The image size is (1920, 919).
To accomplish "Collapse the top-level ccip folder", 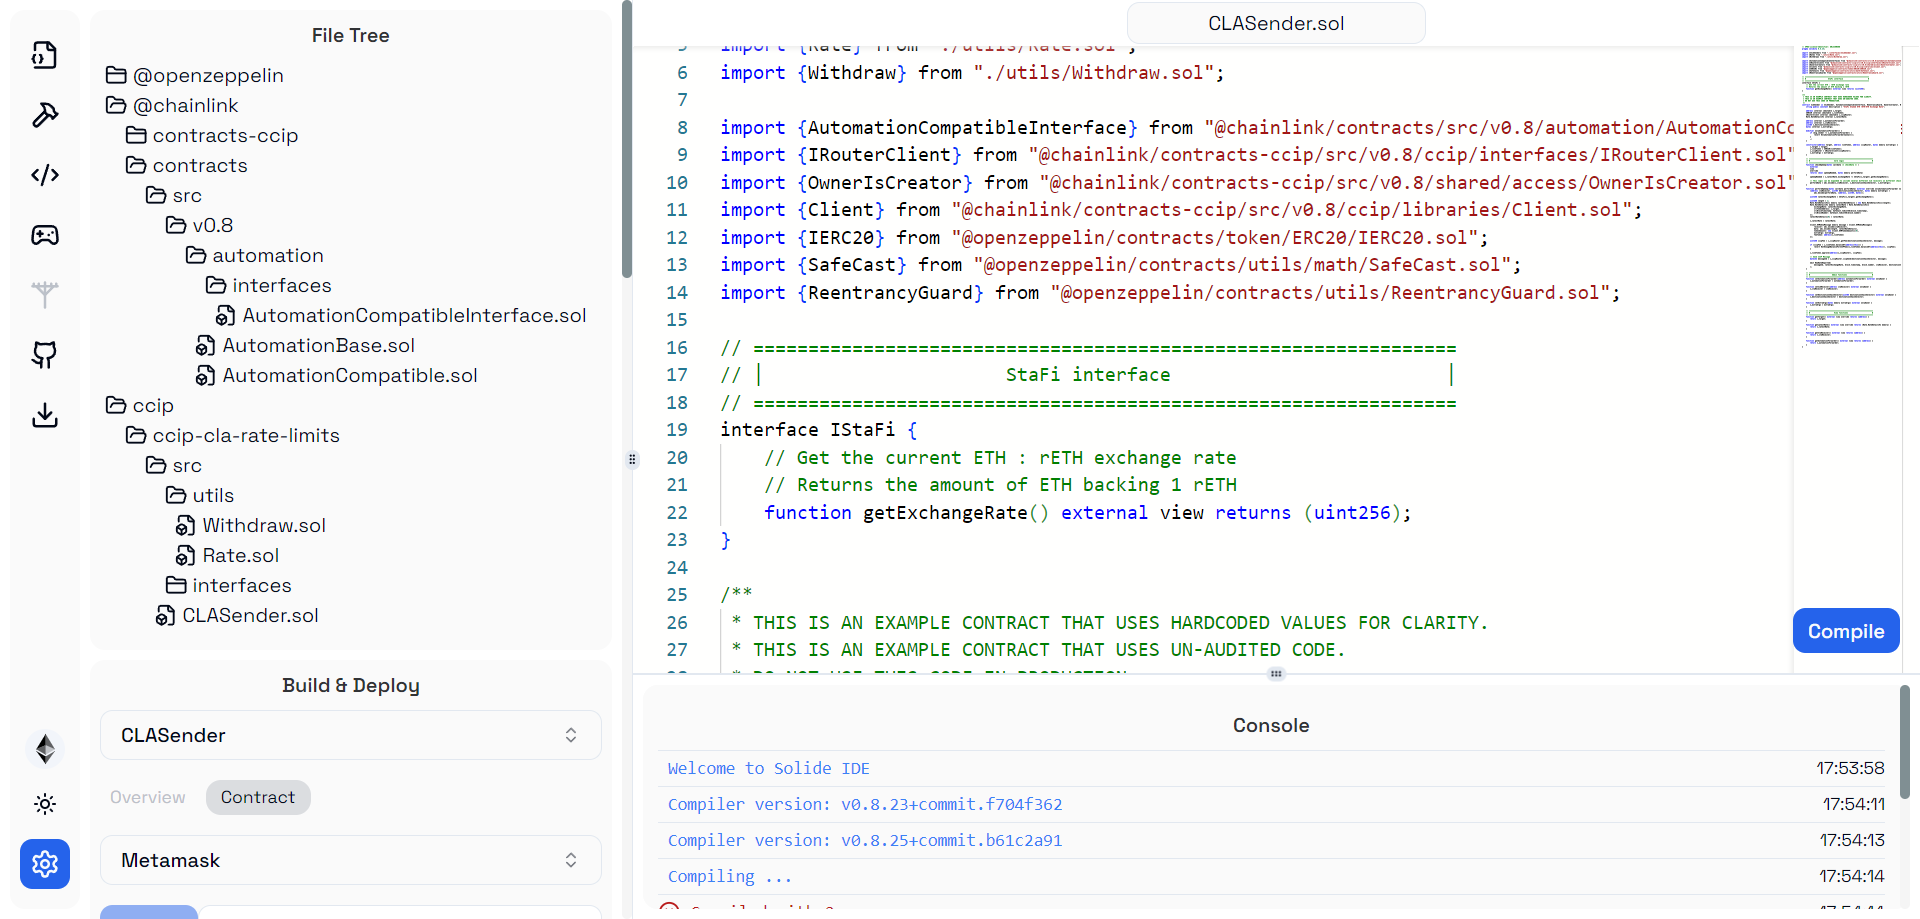I will pos(139,405).
